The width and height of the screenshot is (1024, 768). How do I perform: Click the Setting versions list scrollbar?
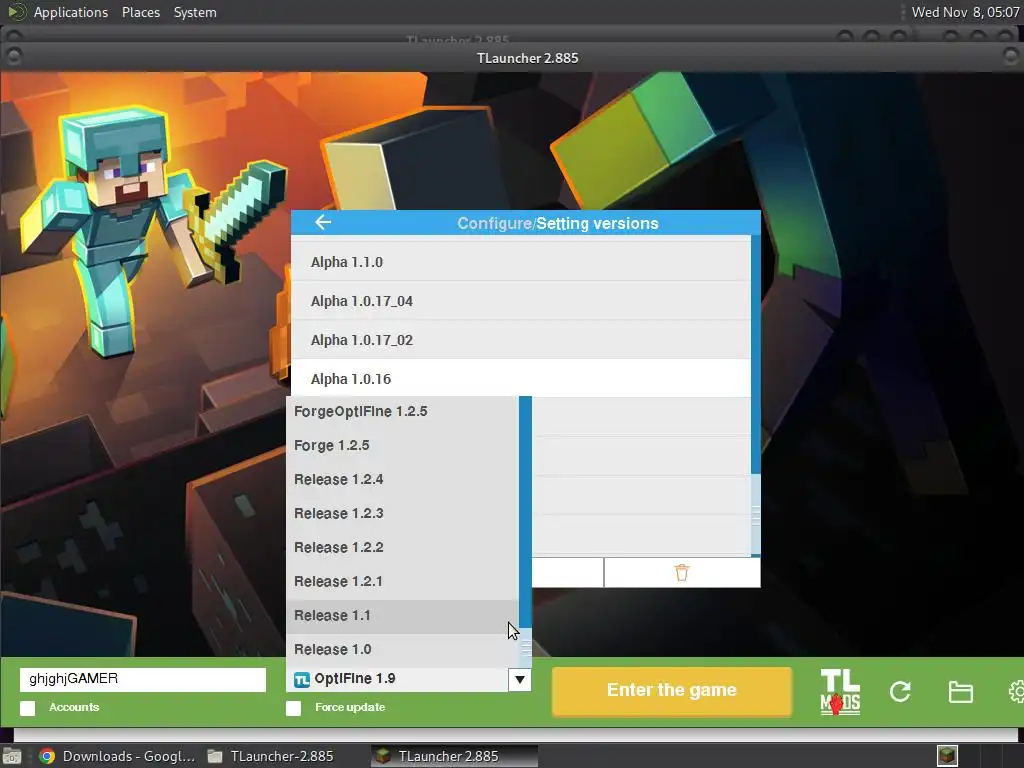click(756, 395)
